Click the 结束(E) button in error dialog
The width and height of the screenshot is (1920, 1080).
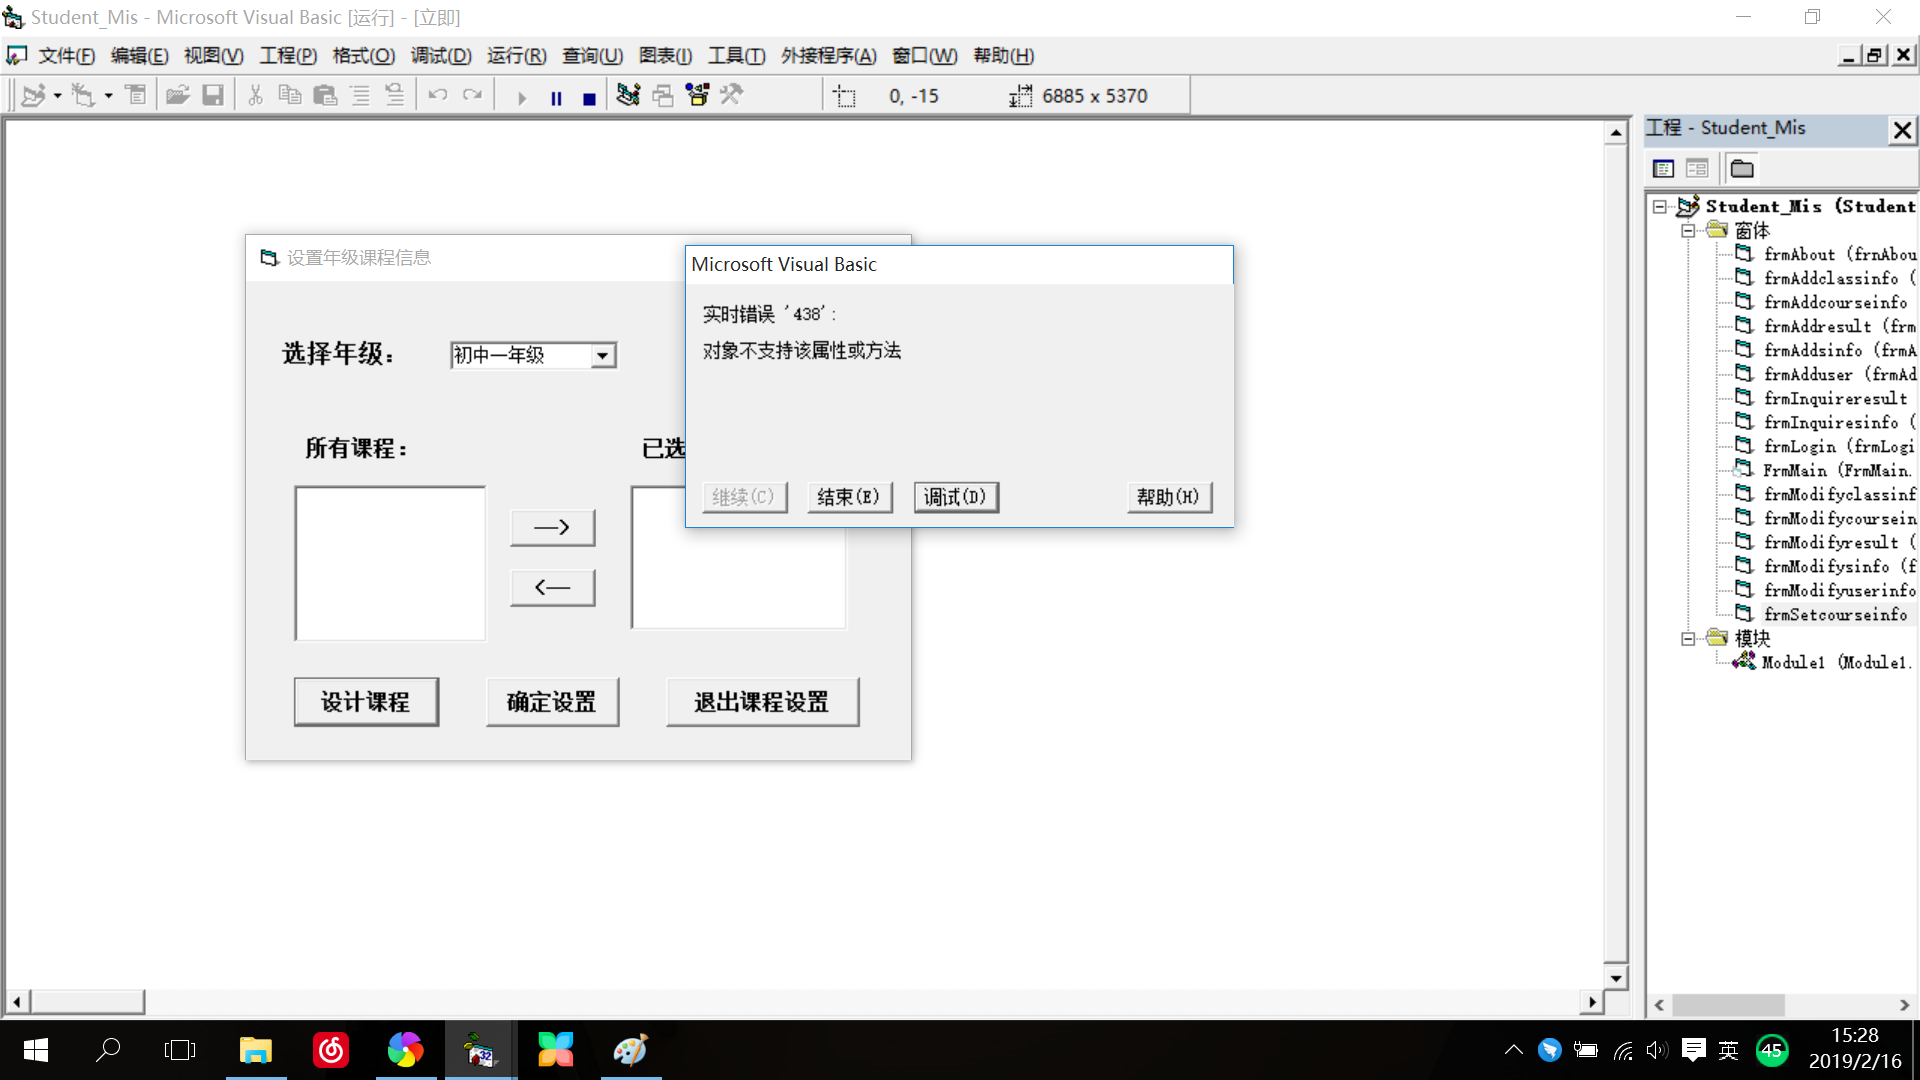point(849,497)
